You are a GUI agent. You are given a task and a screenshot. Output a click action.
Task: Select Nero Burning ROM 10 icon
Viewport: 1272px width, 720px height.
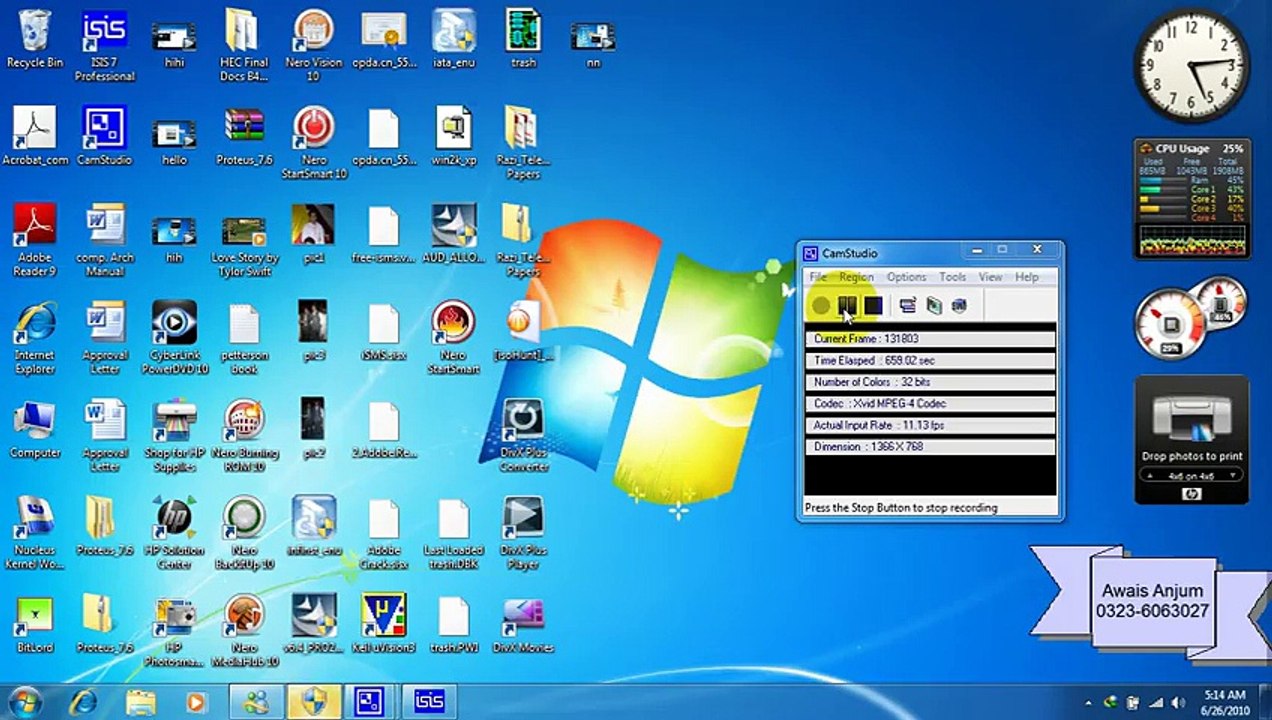tap(244, 436)
